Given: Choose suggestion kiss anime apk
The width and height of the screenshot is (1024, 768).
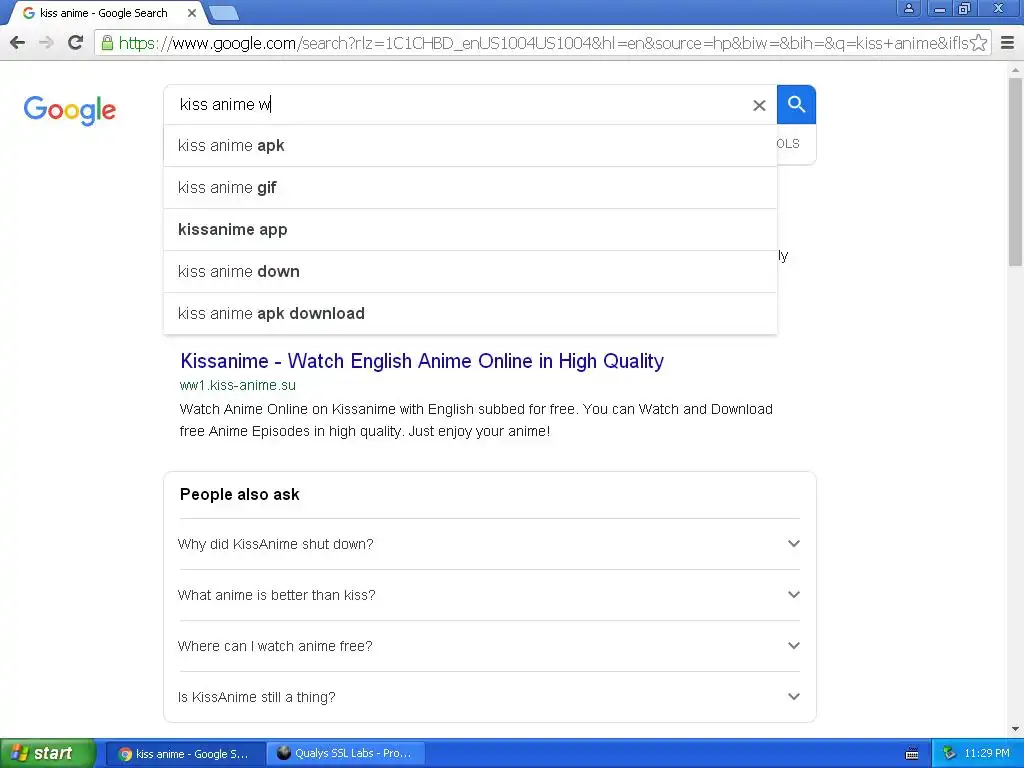Looking at the screenshot, I should (x=470, y=146).
